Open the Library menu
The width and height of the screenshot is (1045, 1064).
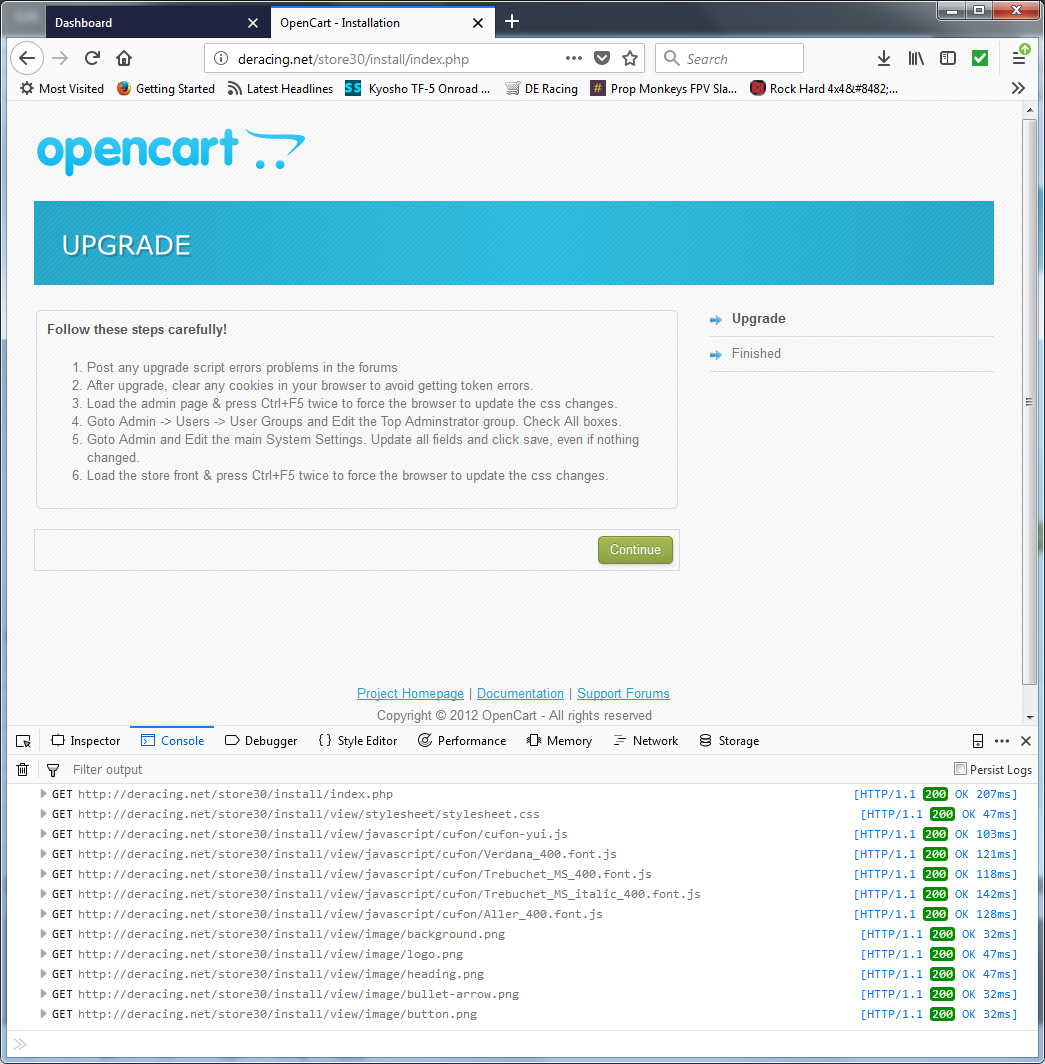(916, 58)
